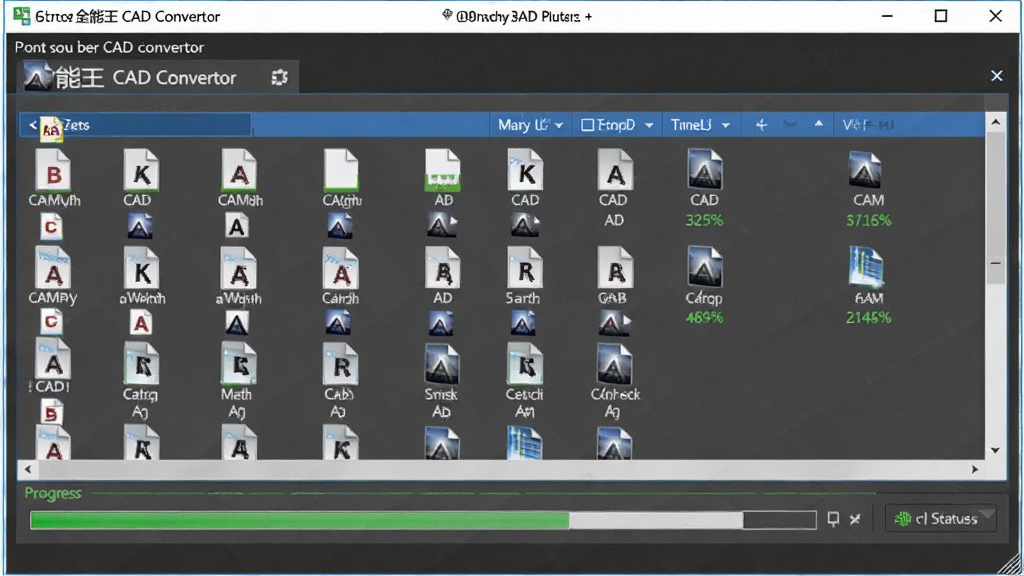Toggle the FtnpD checkbox in toolbar
1024x576 pixels.
coord(587,125)
